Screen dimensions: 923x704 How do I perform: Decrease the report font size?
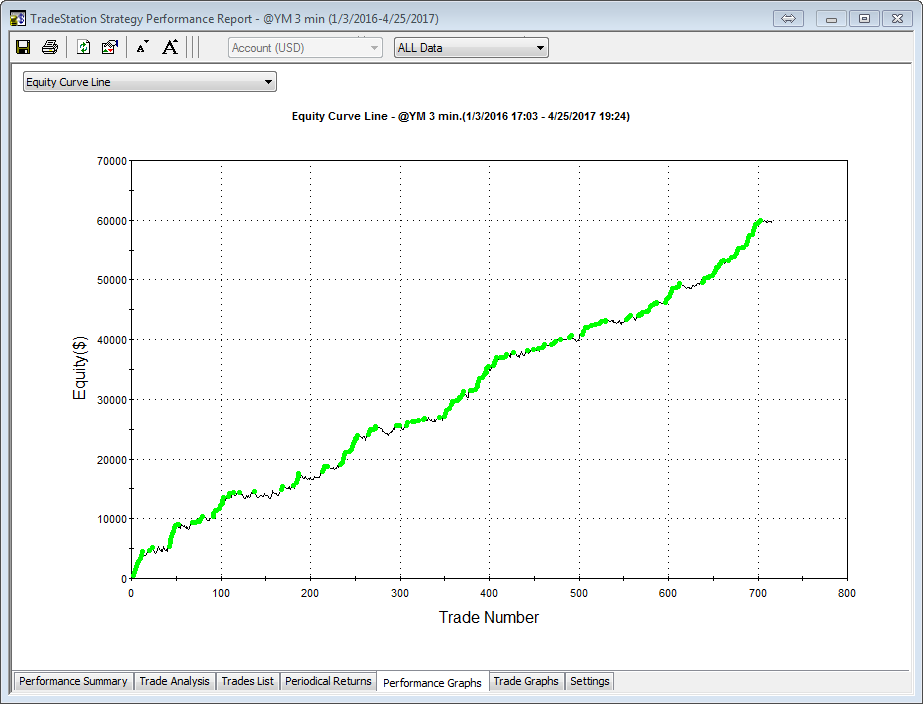(x=142, y=47)
